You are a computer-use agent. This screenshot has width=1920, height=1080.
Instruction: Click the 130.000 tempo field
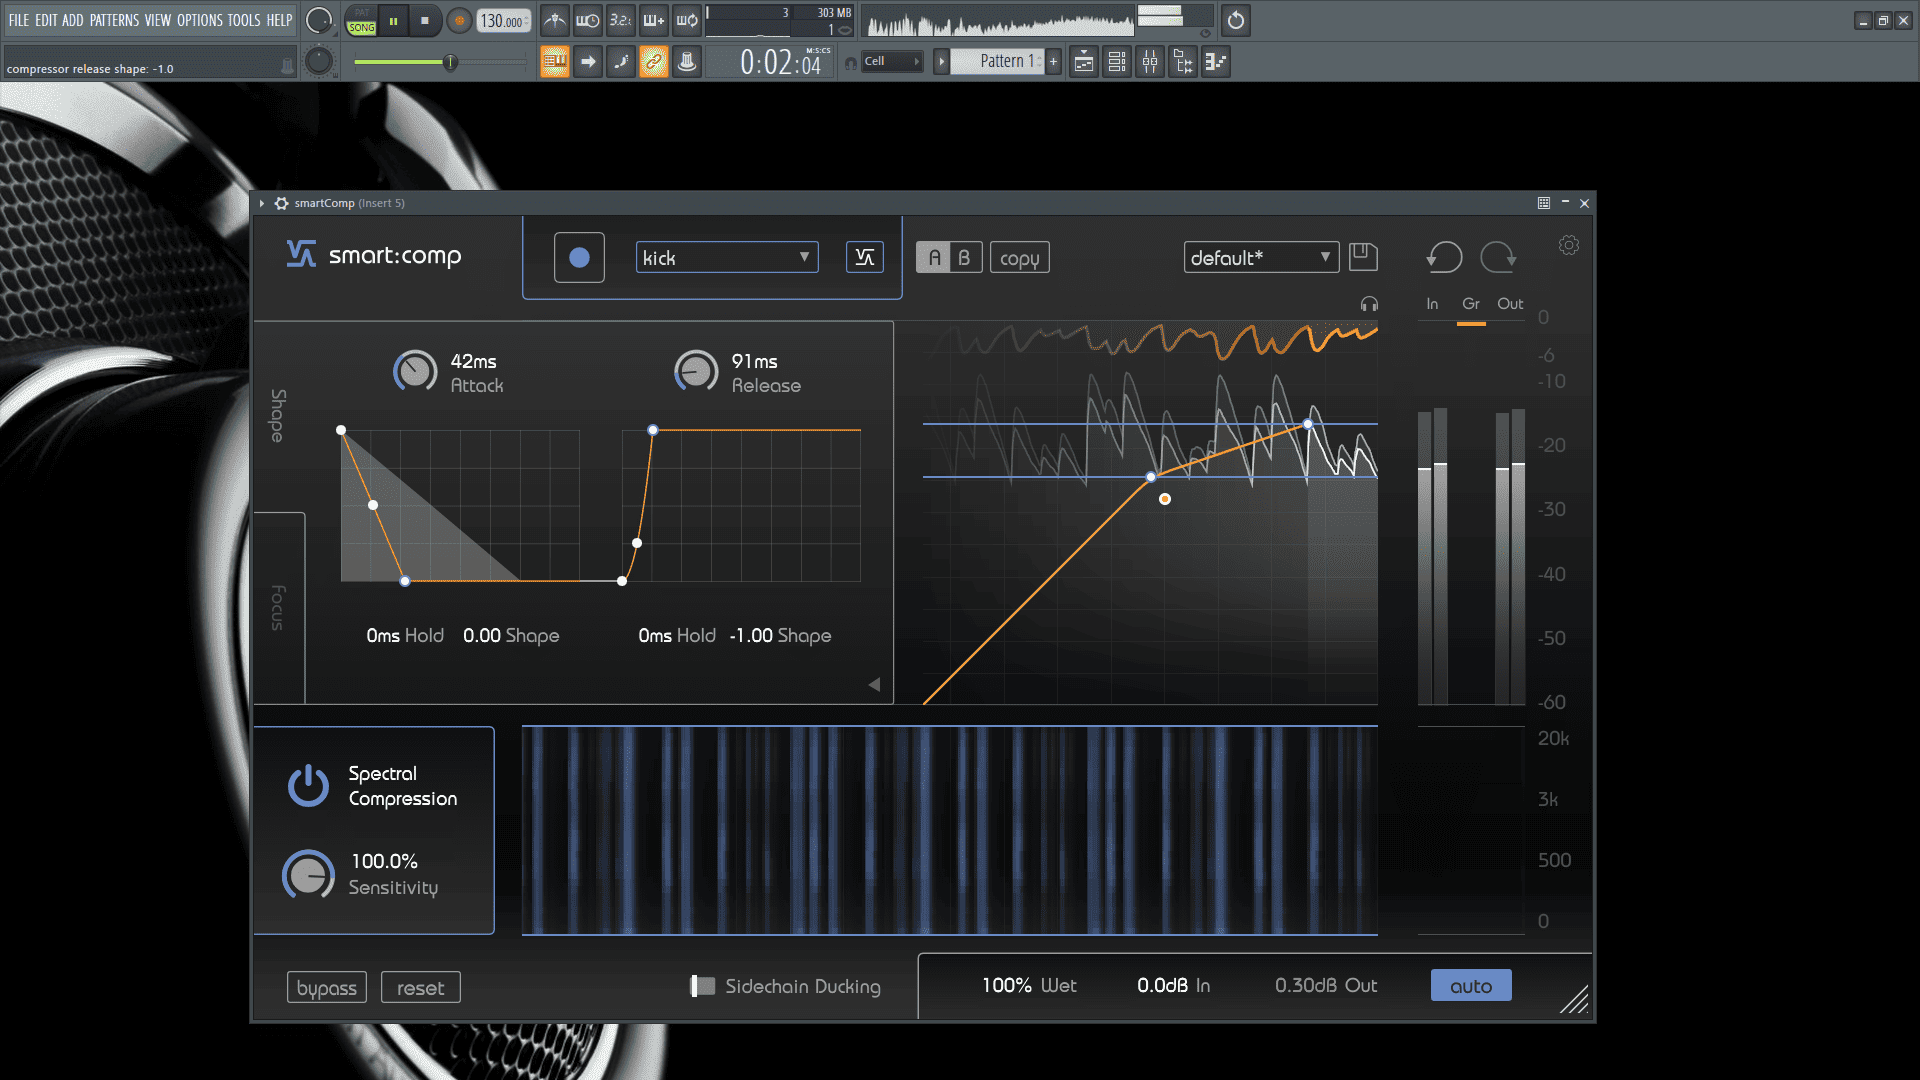point(503,21)
